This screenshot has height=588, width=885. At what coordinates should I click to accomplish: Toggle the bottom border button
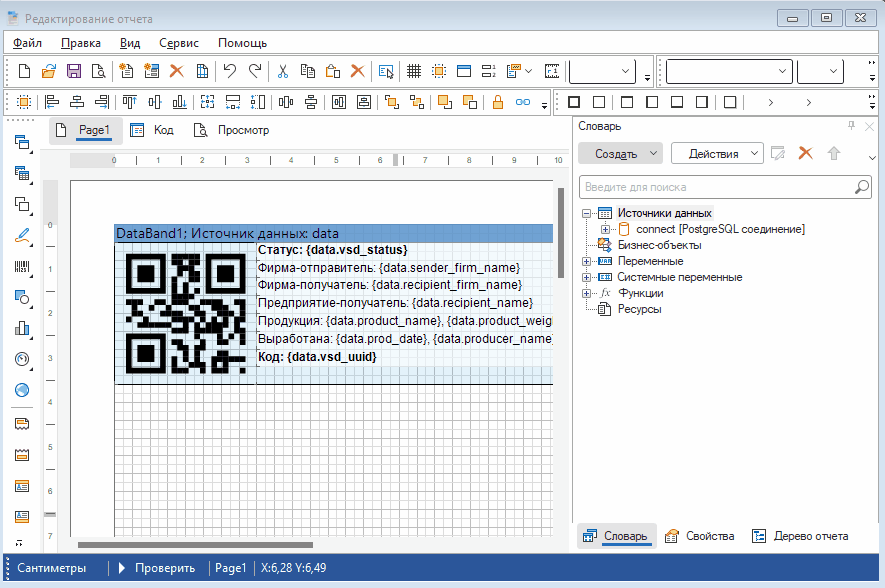[x=677, y=102]
